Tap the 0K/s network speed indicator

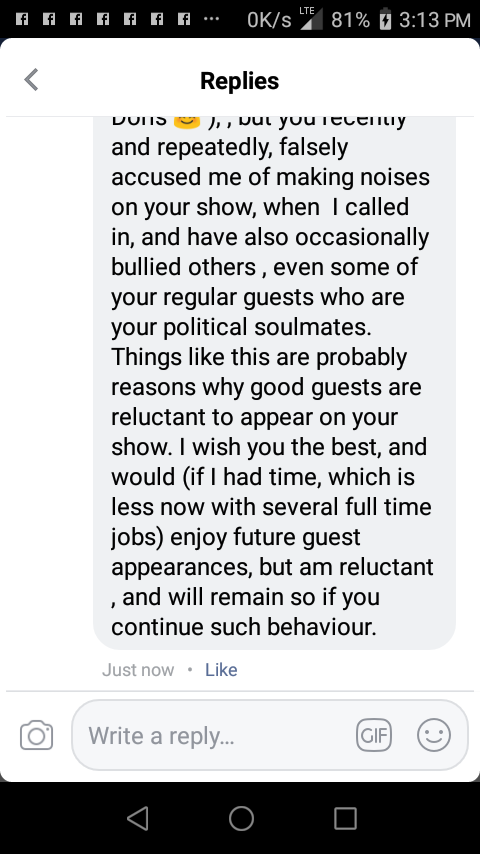[x=269, y=20]
